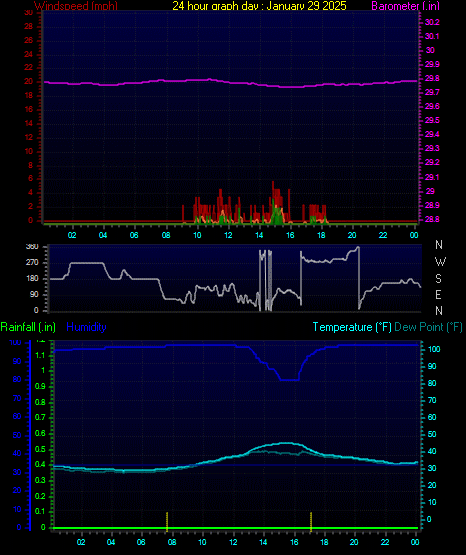
Task: Click the first yellow sunrise marker
Action: 167,521
